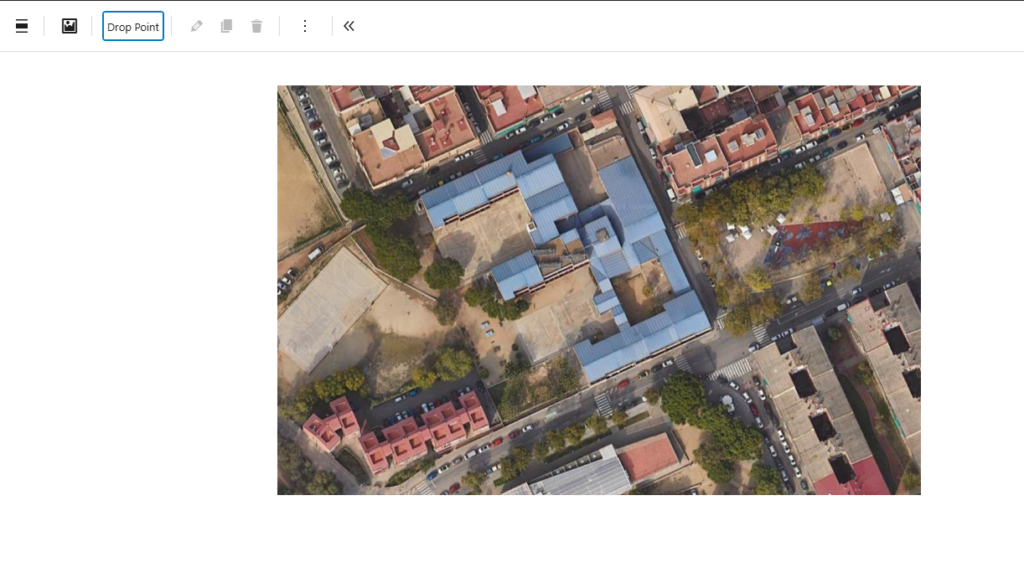Open the block alignment options
The image size is (1024, 578).
[x=22, y=26]
